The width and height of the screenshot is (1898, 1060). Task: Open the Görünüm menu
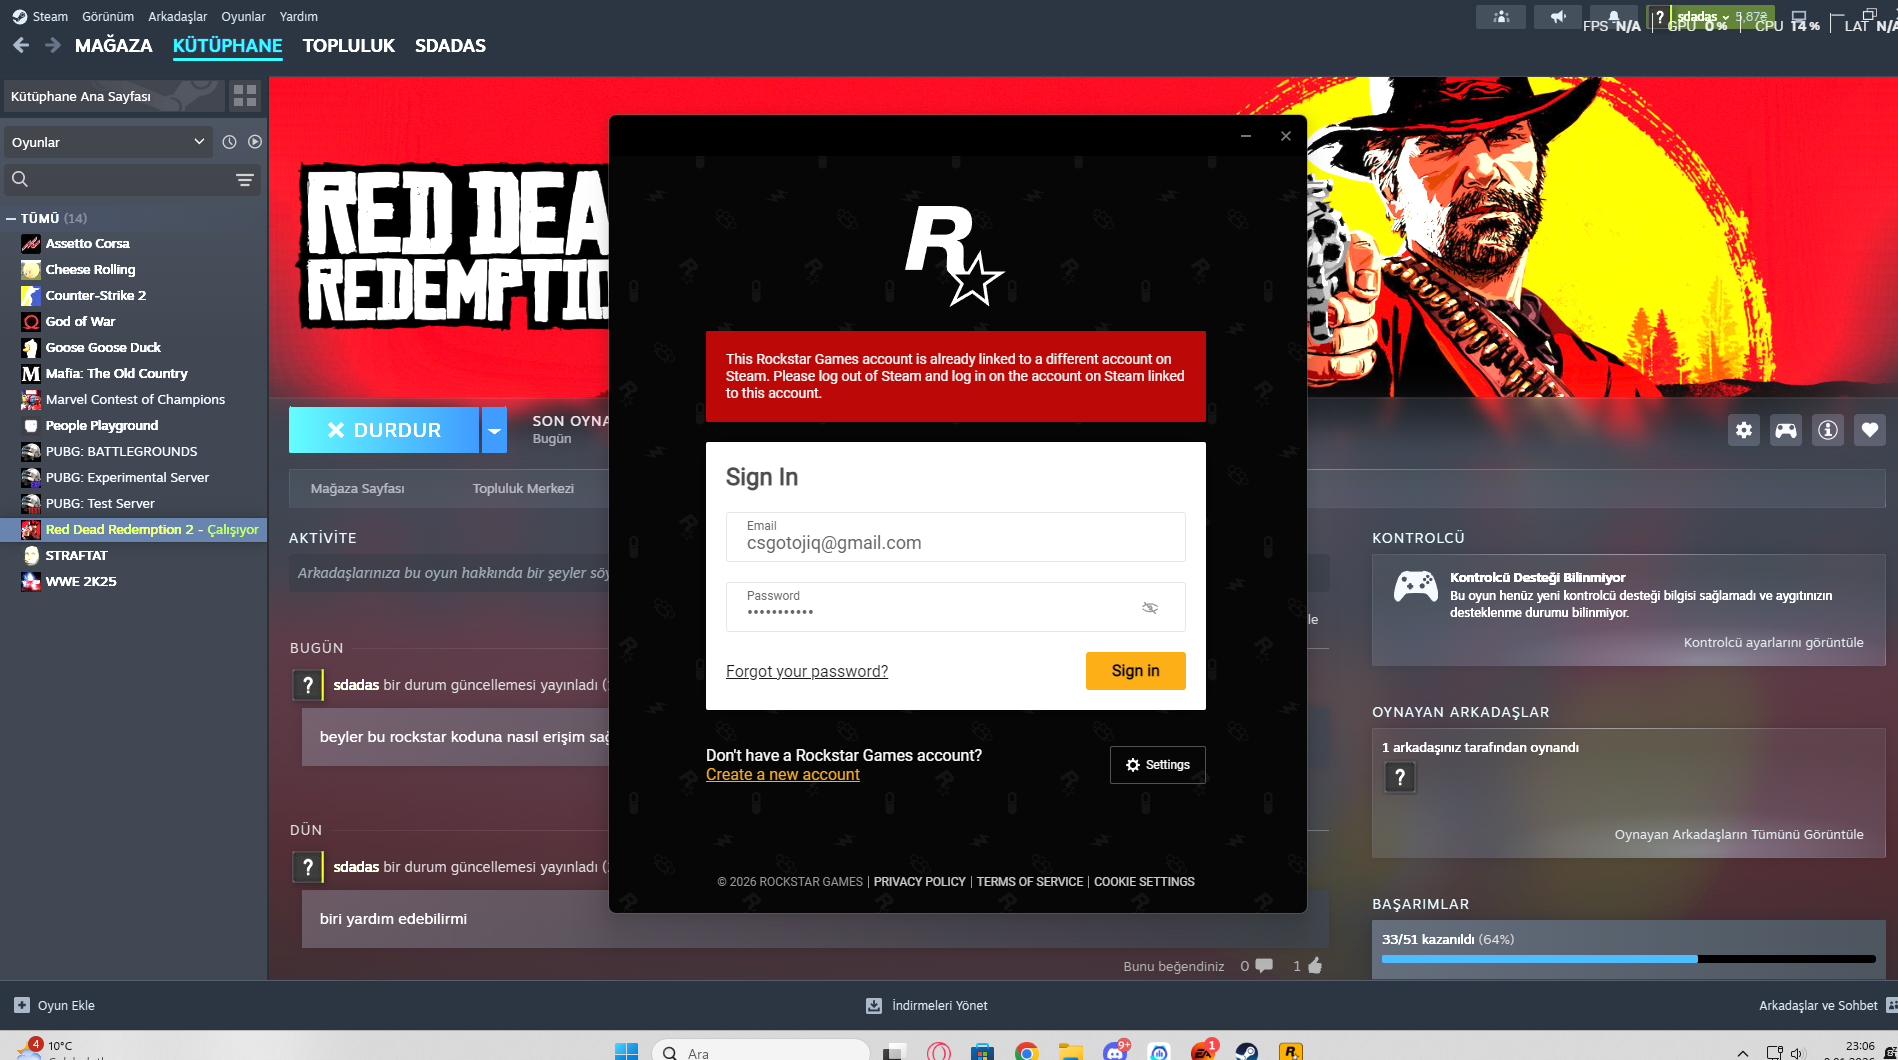click(108, 16)
